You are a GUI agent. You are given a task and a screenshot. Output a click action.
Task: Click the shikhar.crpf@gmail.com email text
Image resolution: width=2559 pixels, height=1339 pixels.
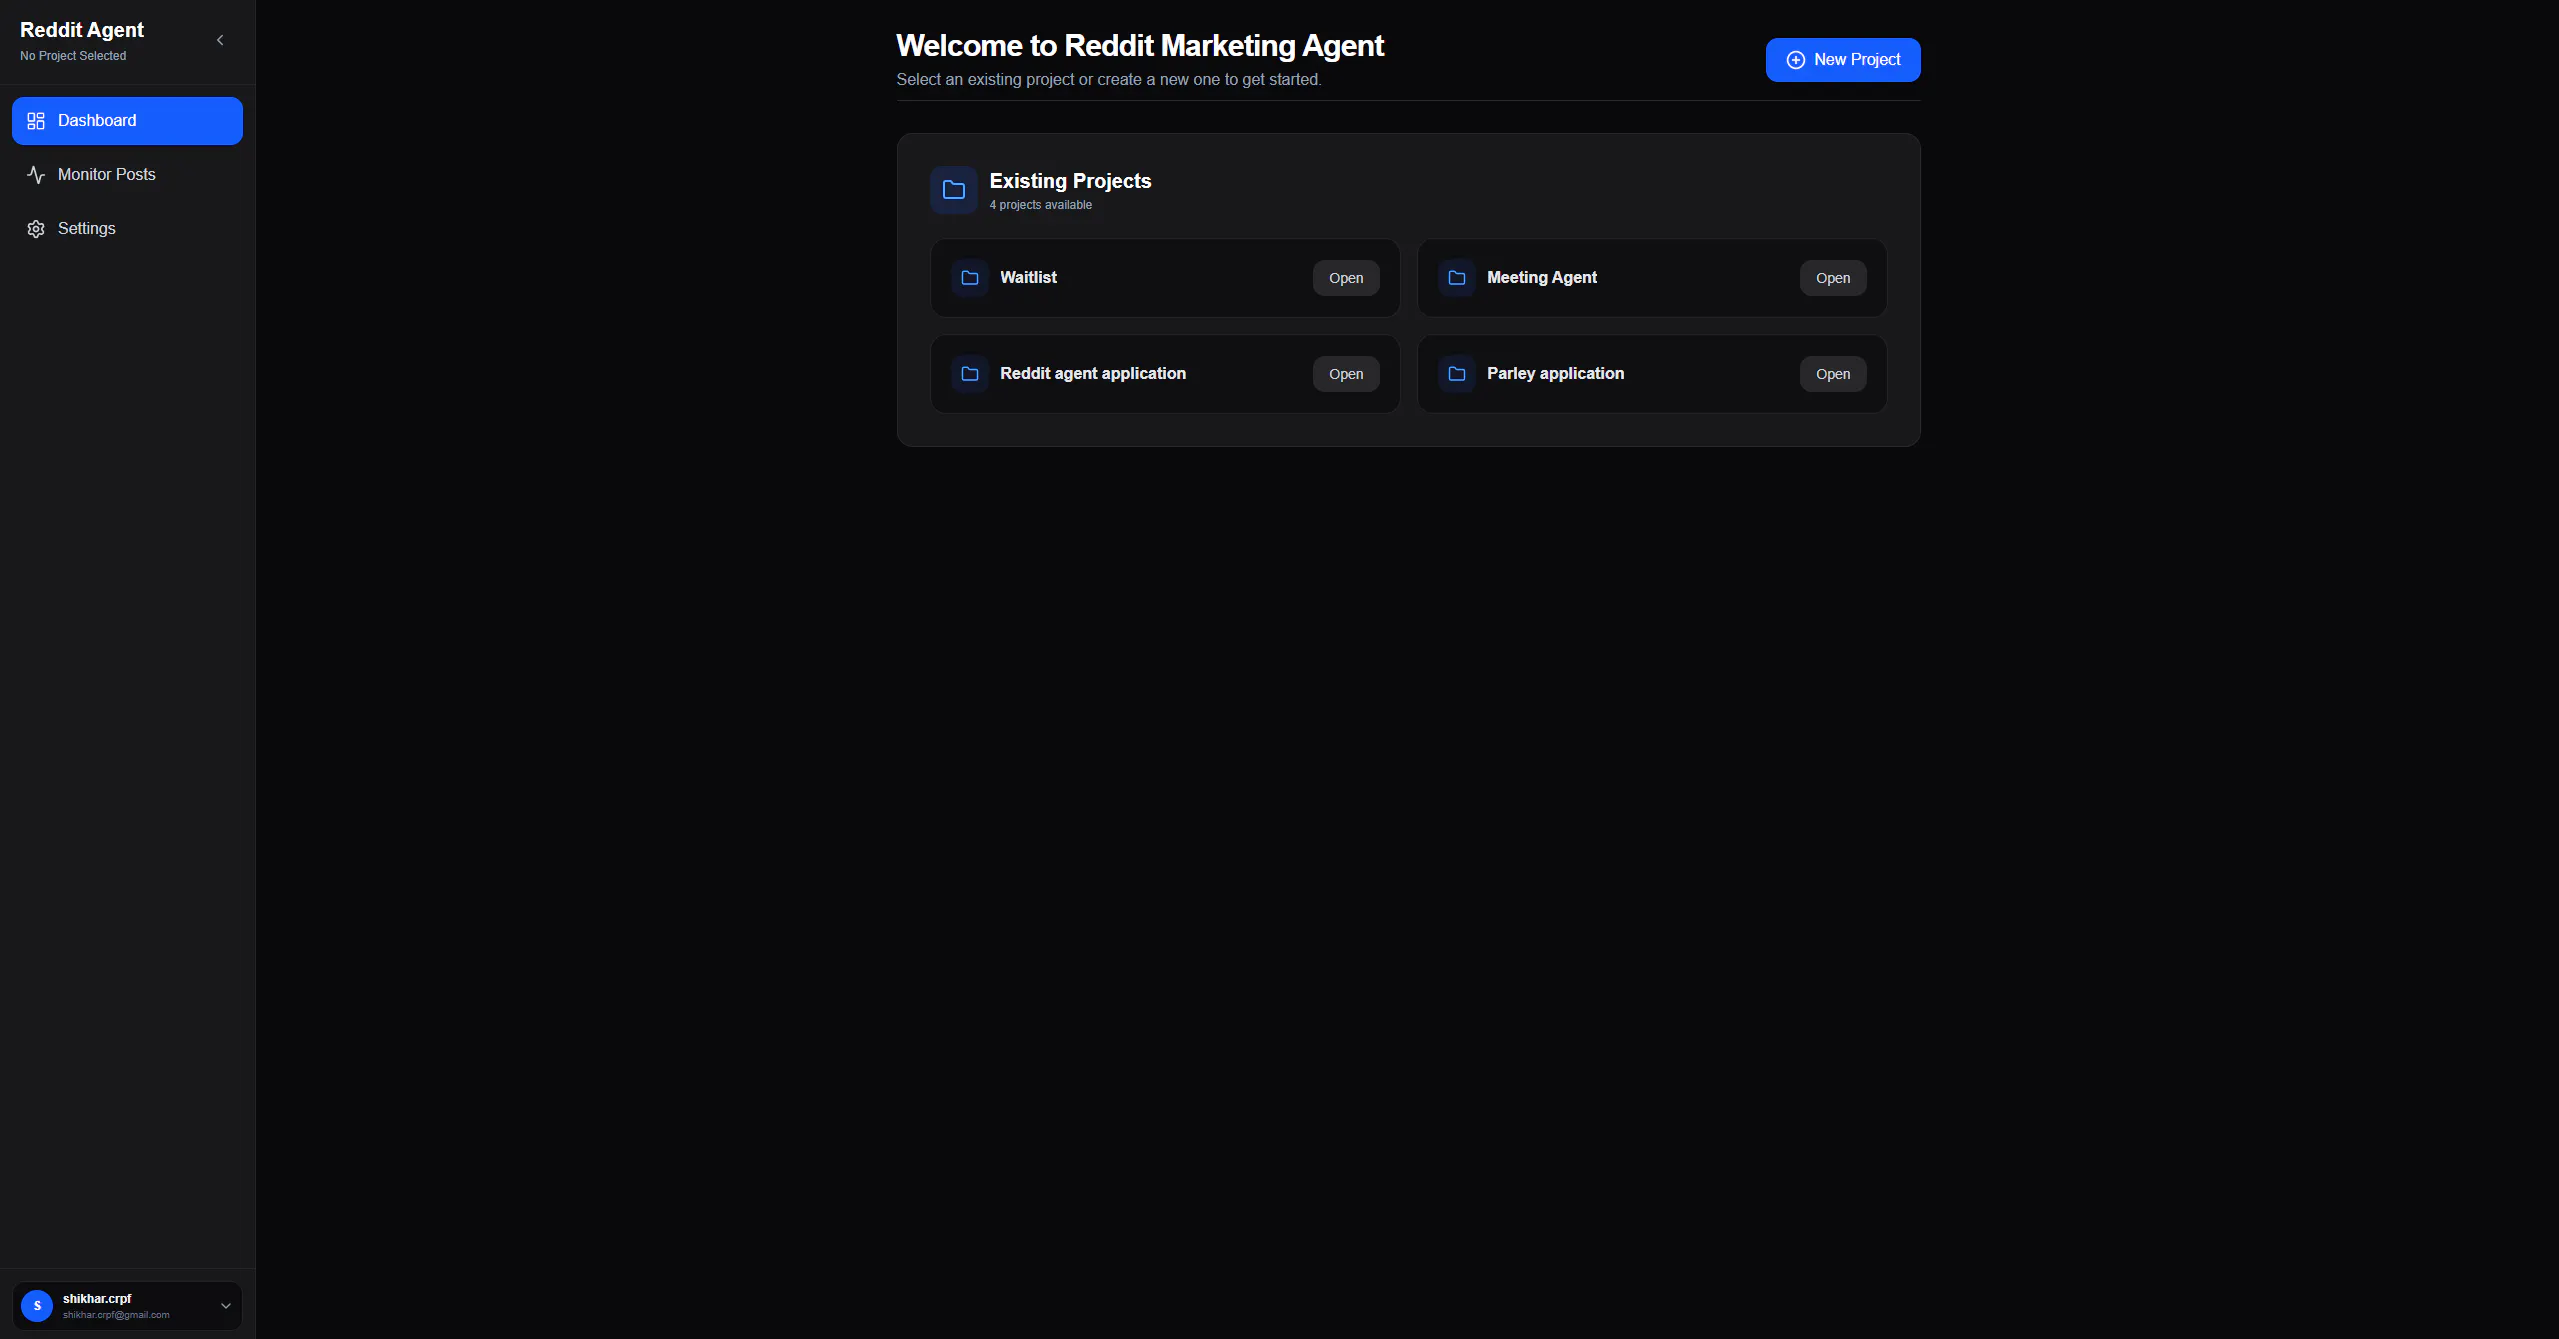(116, 1315)
